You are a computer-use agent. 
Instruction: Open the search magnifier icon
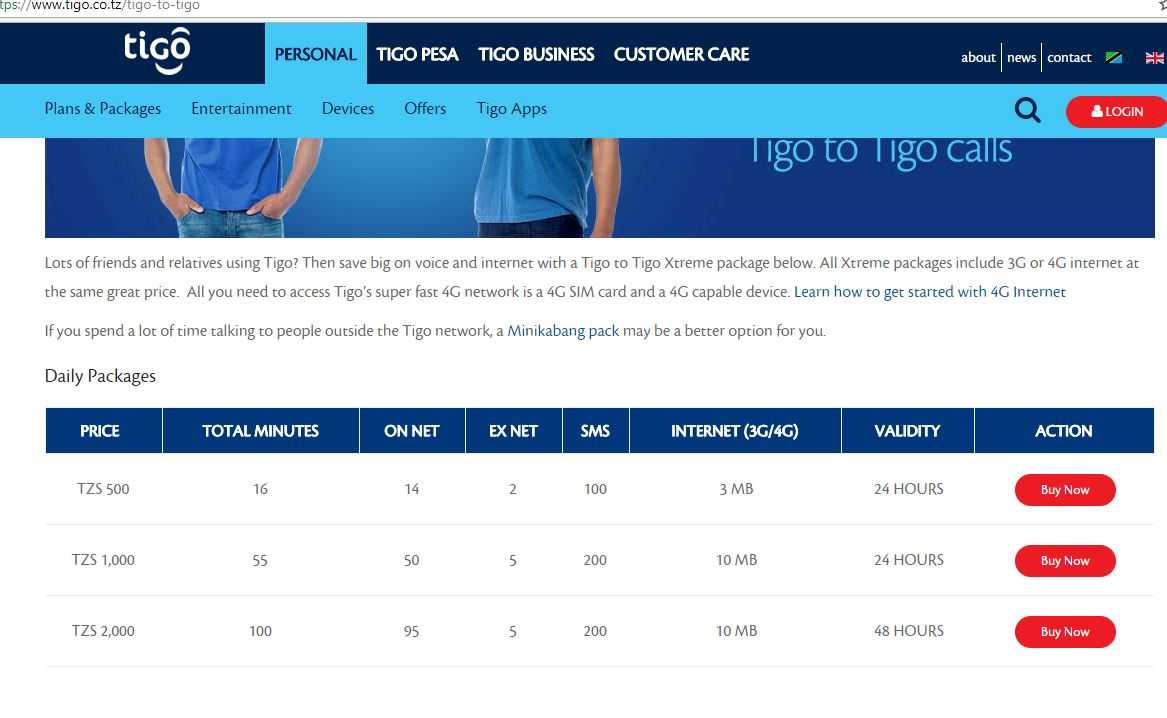click(1027, 110)
